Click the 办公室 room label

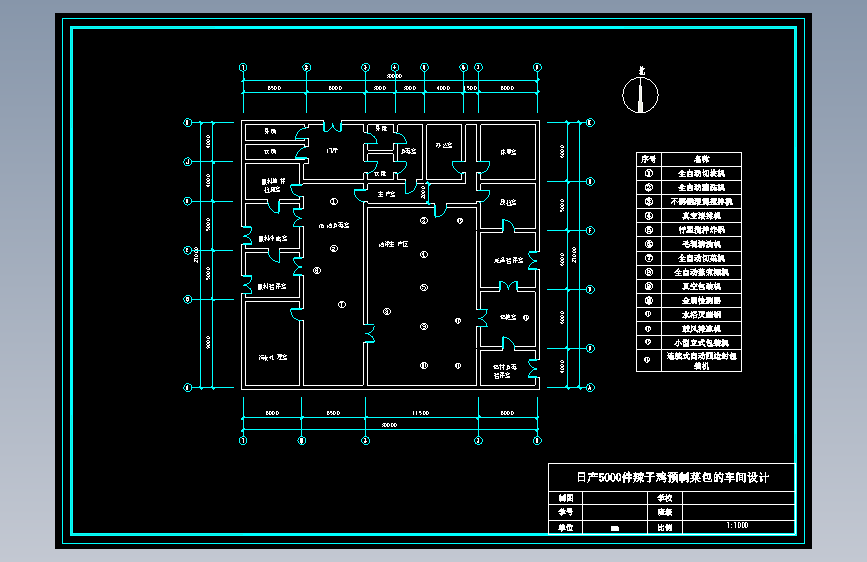point(443,145)
